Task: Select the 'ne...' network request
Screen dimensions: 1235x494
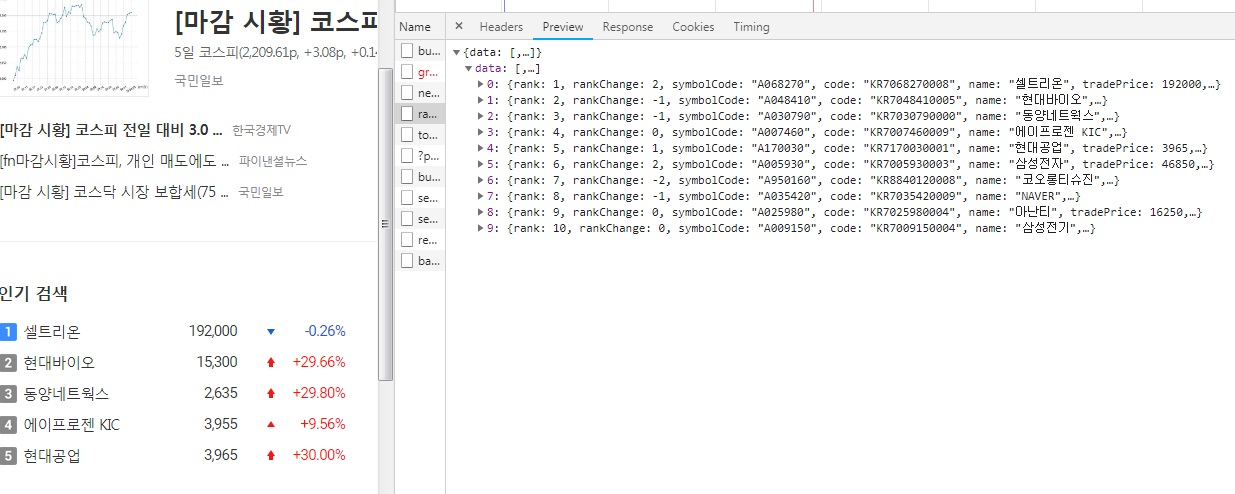Action: 420,93
